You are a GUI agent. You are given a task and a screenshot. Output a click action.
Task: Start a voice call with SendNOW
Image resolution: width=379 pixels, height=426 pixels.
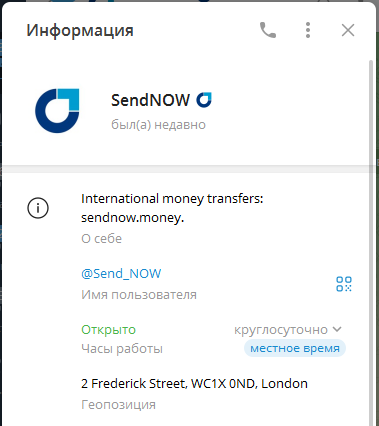pyautogui.click(x=268, y=30)
